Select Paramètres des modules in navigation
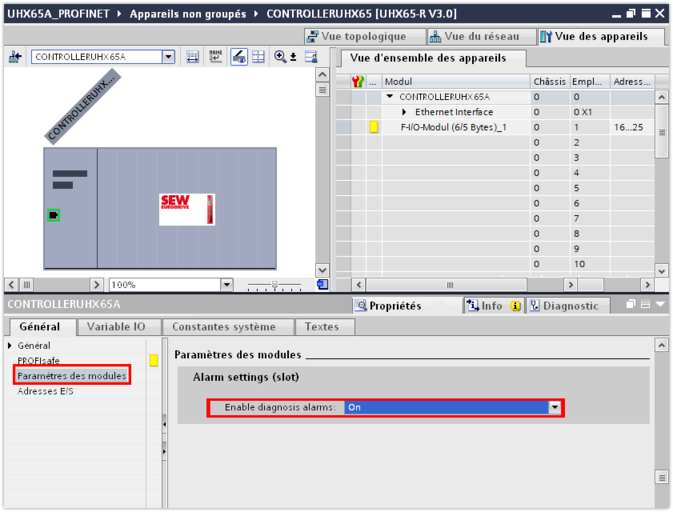Viewport: 673px width, 512px height. (71, 375)
